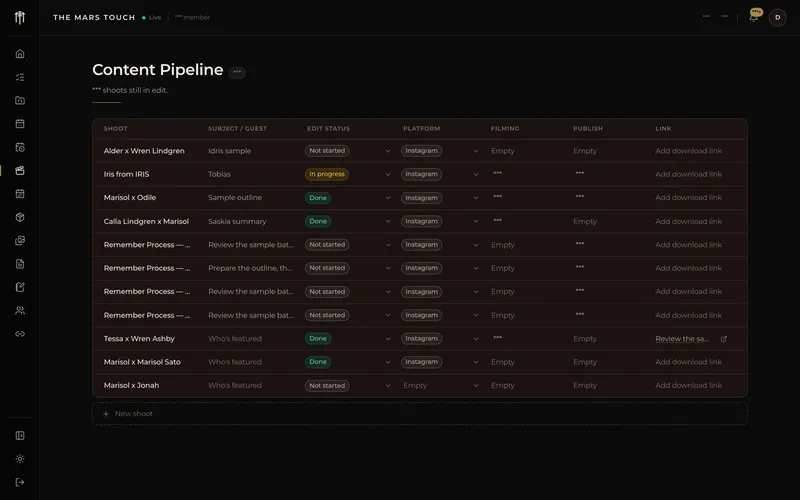Screen dimensions: 800x500
Task: Open the plain calendar icon in sidebar
Action: (x=20, y=123)
